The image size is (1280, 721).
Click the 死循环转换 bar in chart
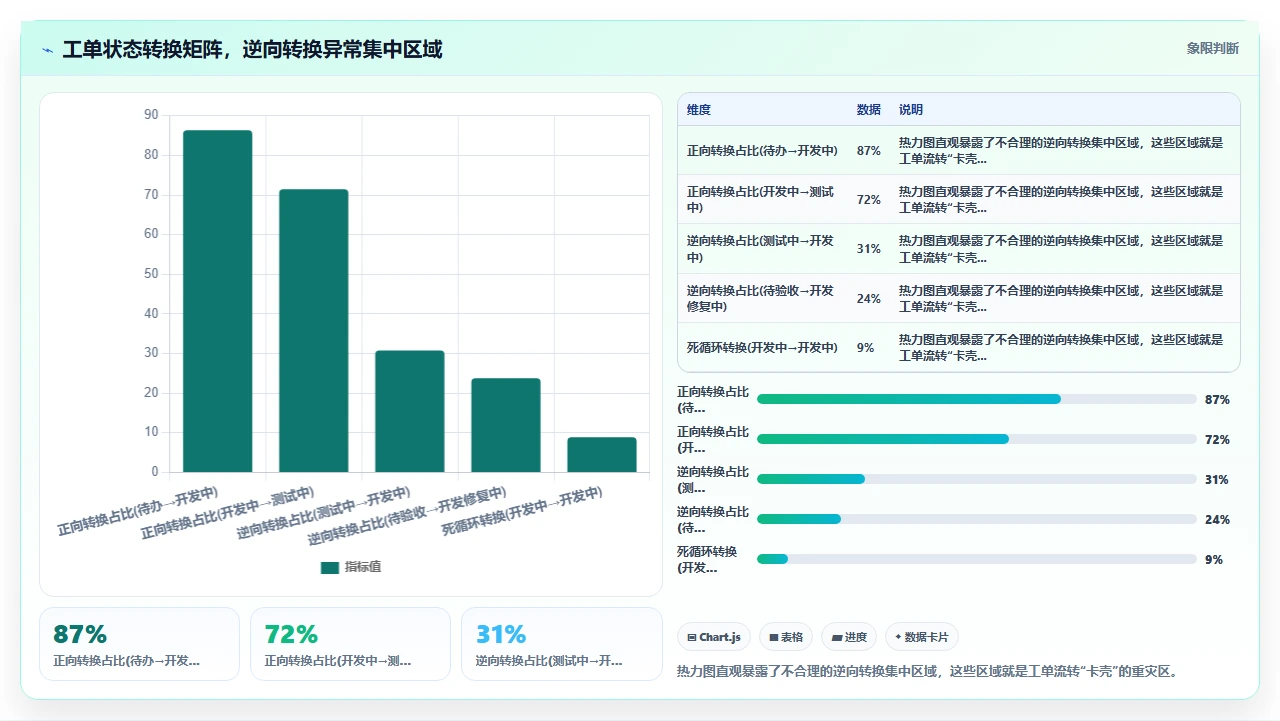pyautogui.click(x=602, y=455)
